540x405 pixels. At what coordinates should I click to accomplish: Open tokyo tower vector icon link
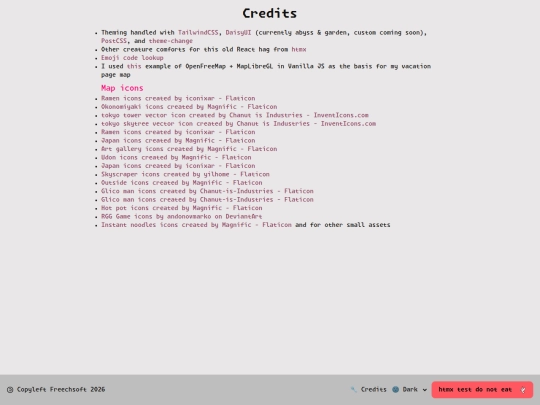click(235, 115)
